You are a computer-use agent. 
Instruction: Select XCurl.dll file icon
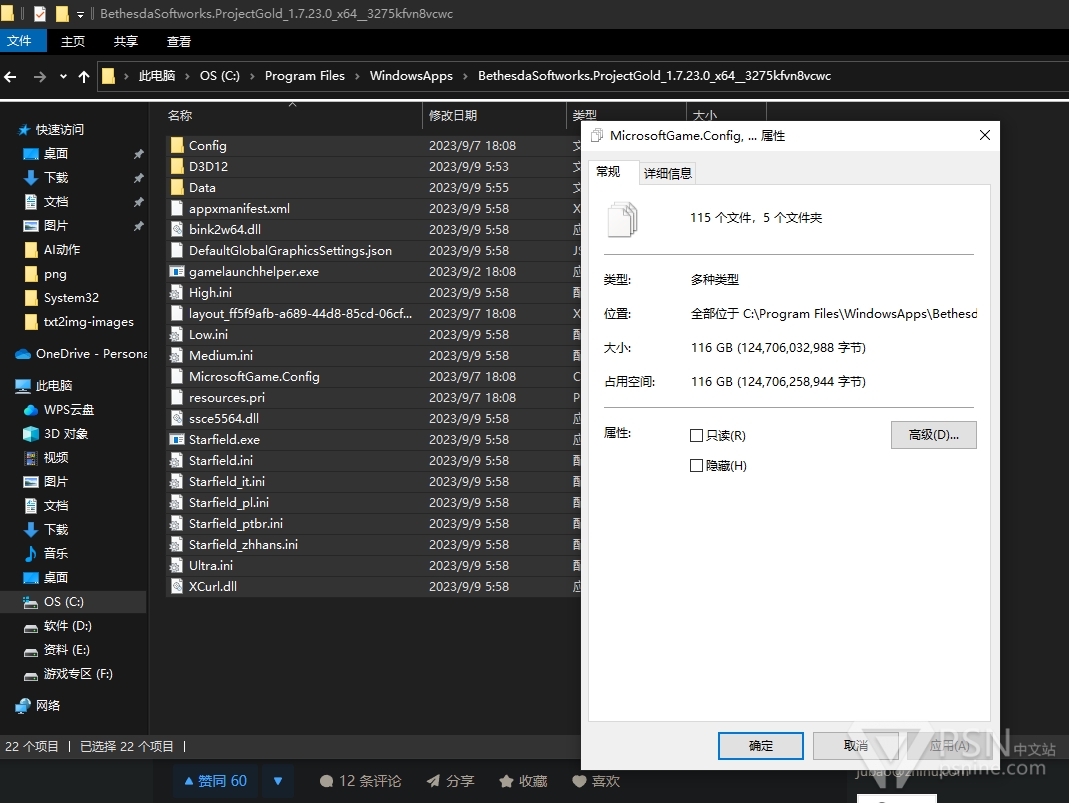pyautogui.click(x=177, y=586)
